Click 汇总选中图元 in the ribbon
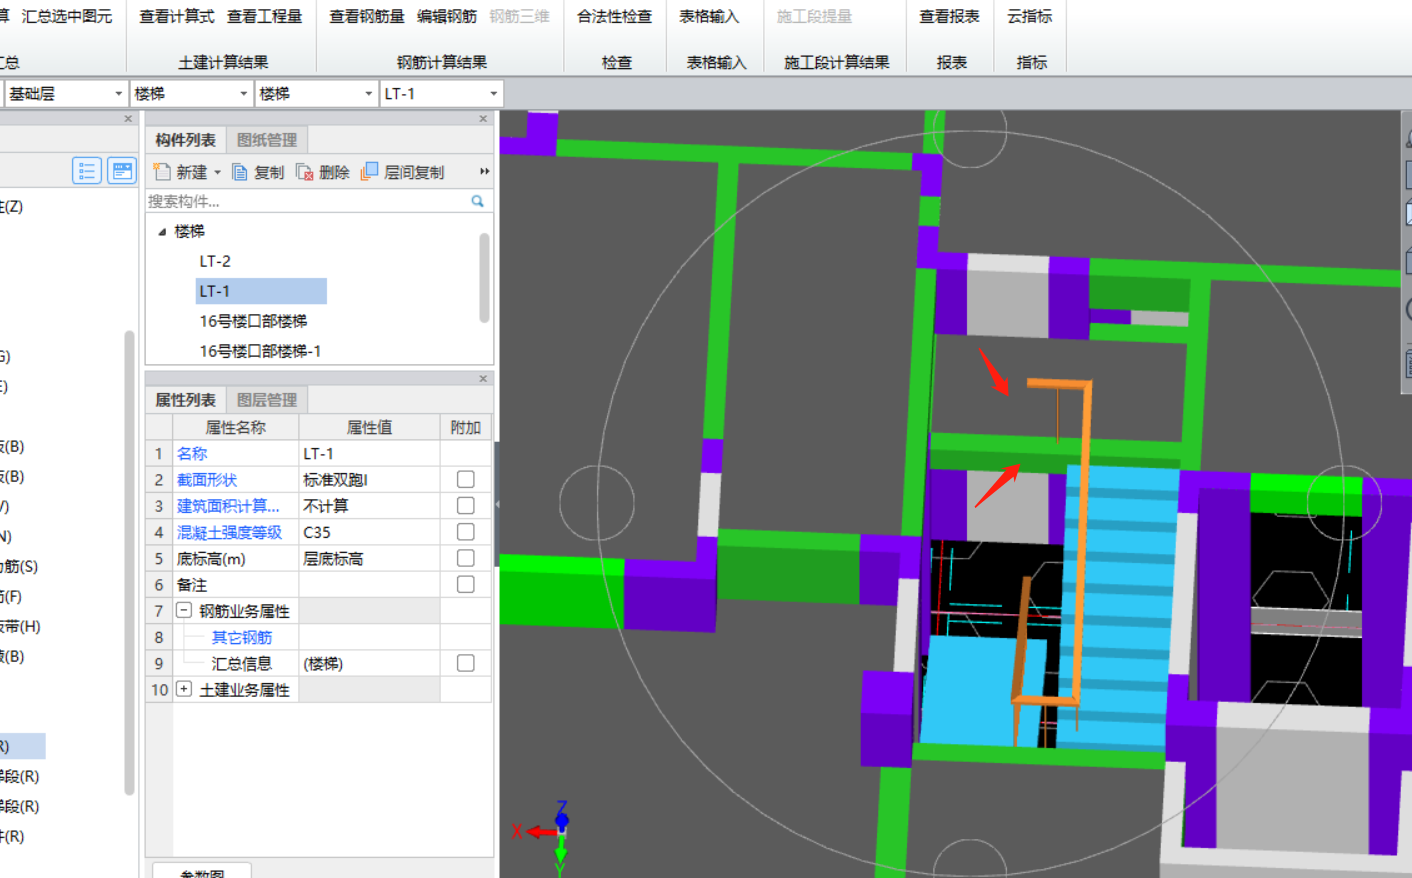 67,17
